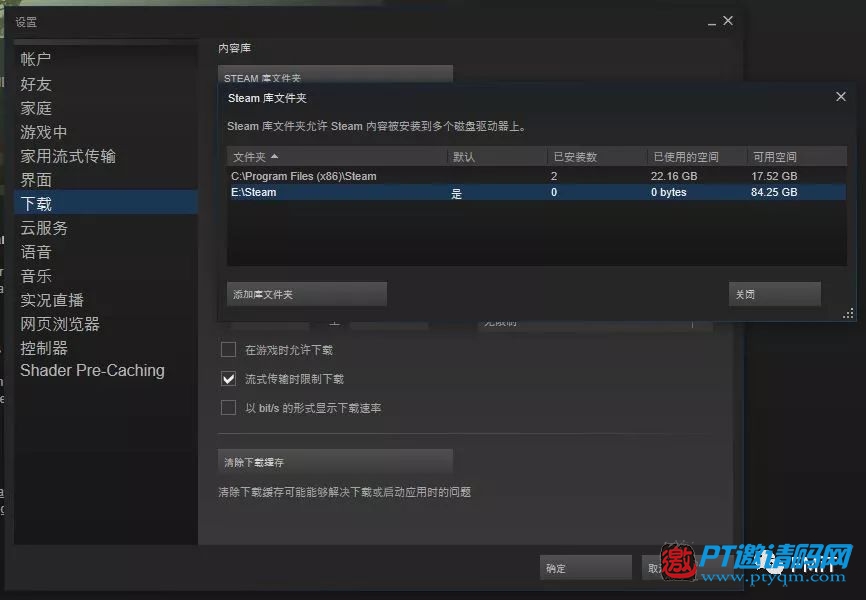Toggle 以 bit/s 的形式显示下载速率 checkbox
This screenshot has width=866, height=600.
point(228,408)
